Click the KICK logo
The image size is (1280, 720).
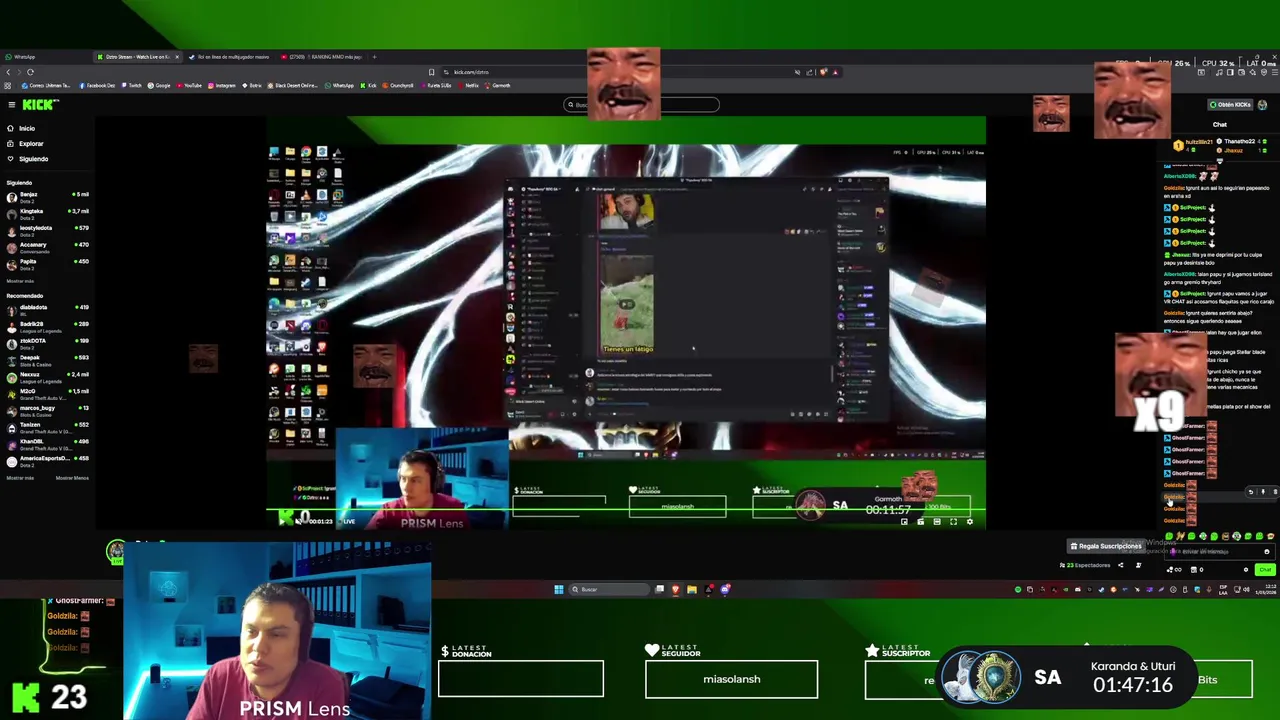(40, 104)
